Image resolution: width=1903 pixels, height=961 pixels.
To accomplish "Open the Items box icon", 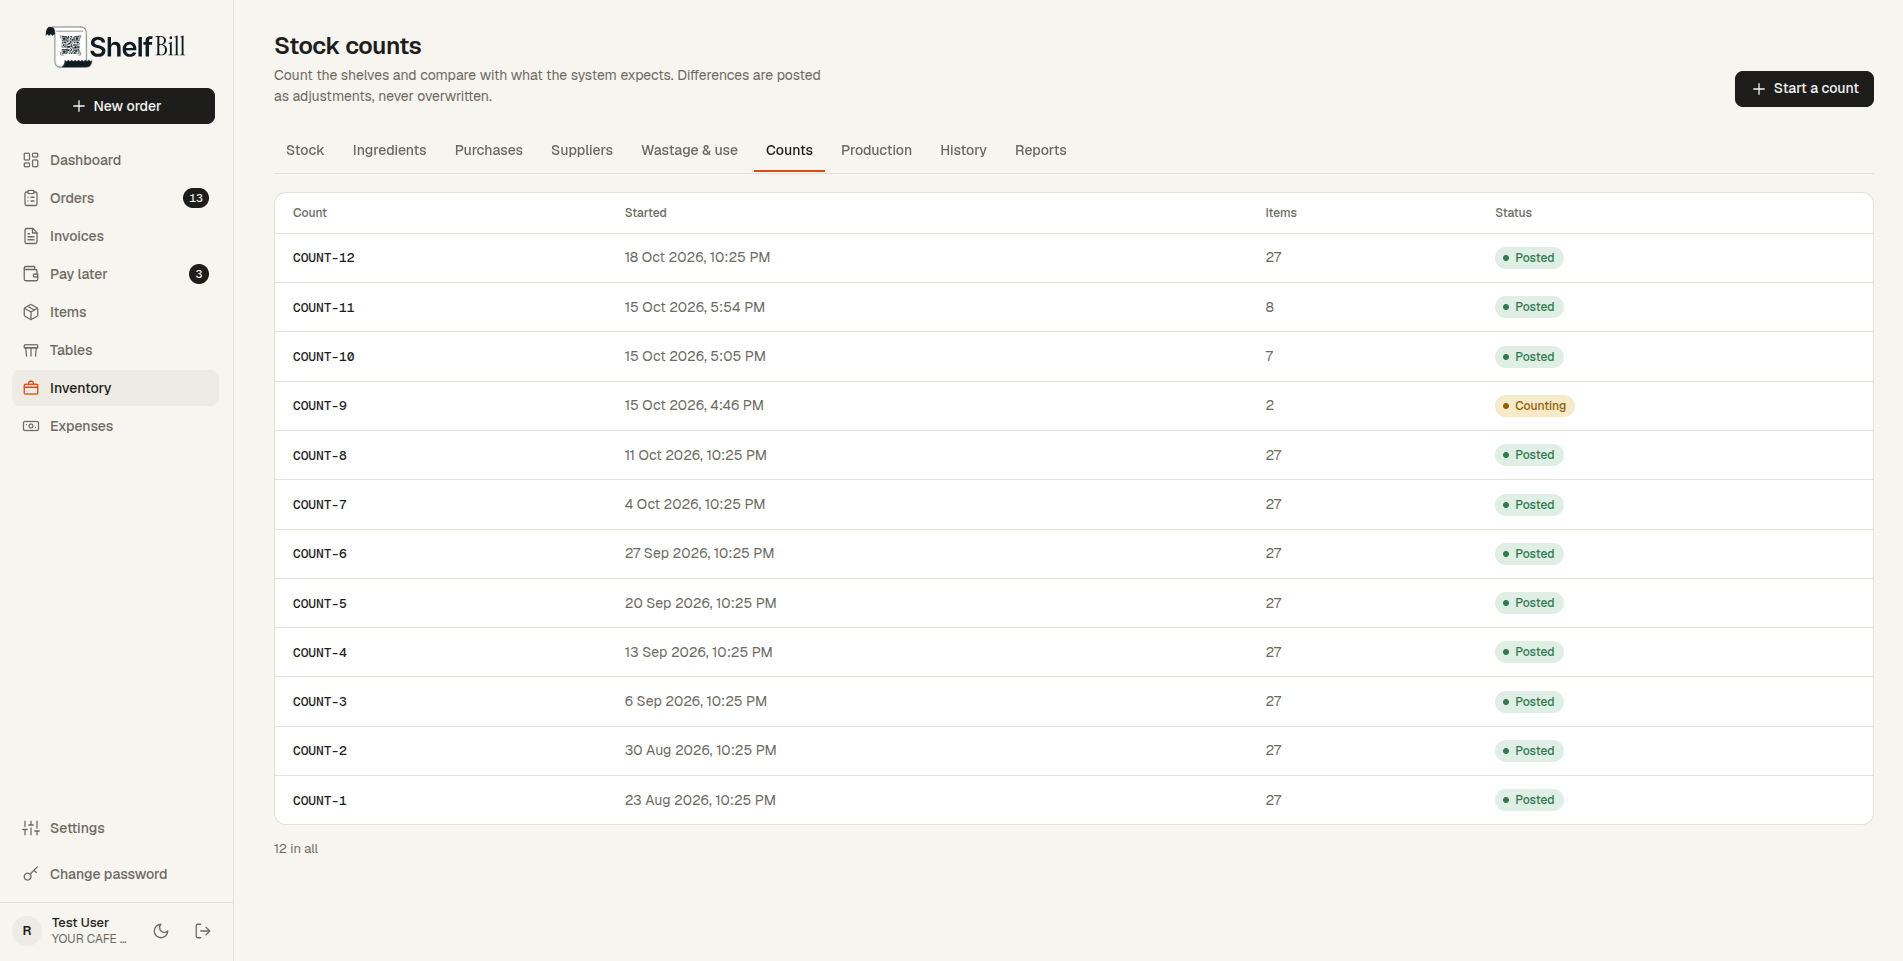I will 31,312.
